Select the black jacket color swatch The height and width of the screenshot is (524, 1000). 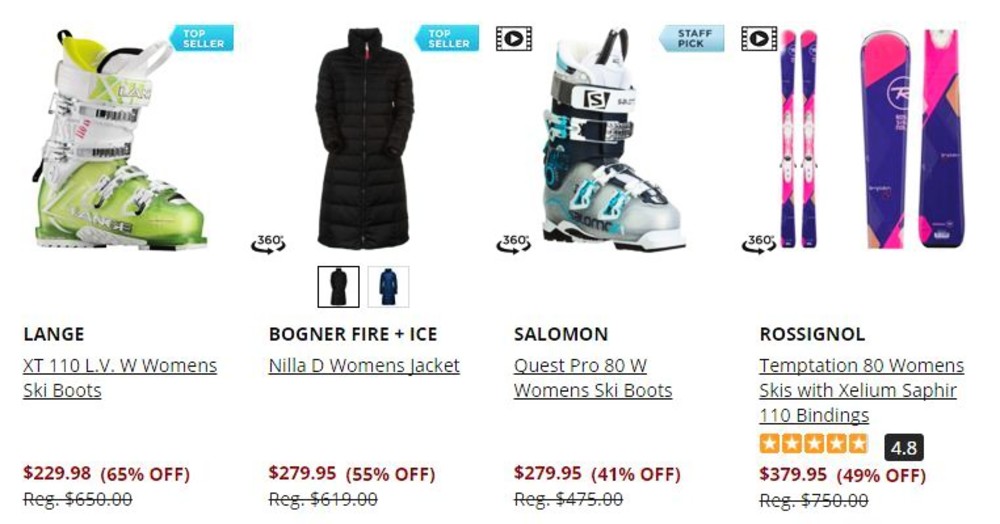pyautogui.click(x=339, y=287)
